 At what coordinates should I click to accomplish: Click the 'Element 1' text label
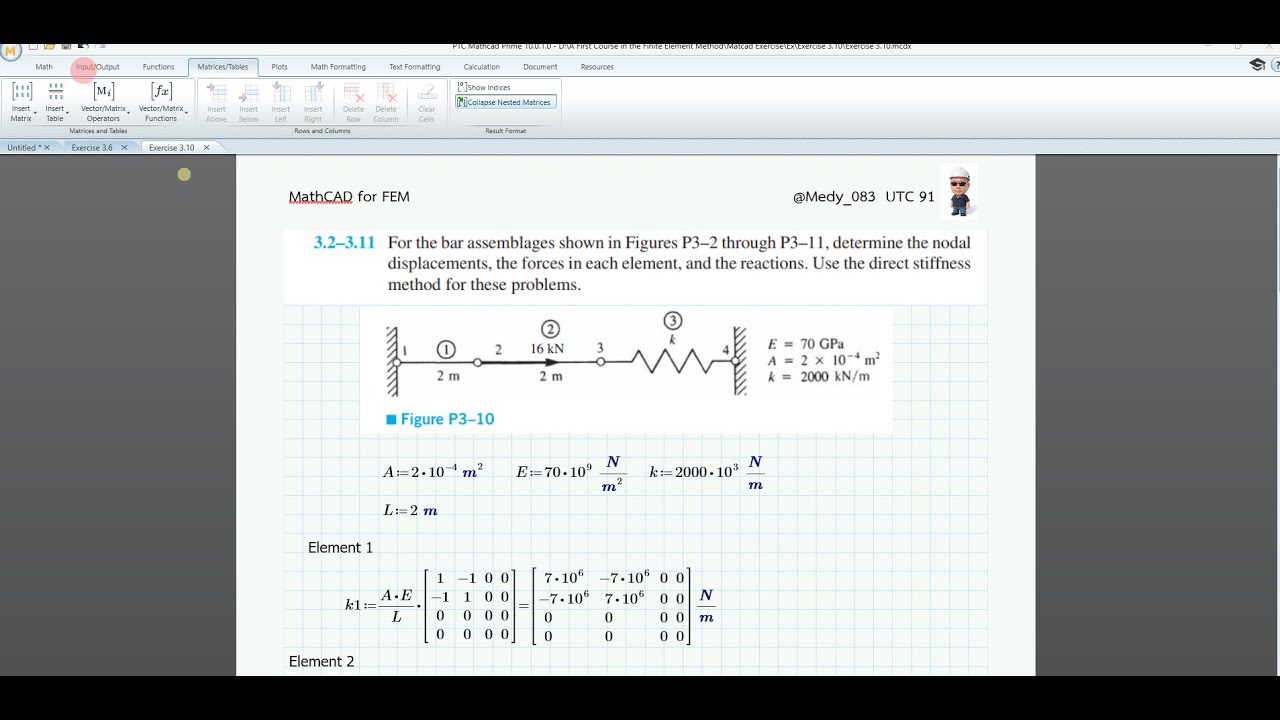340,548
